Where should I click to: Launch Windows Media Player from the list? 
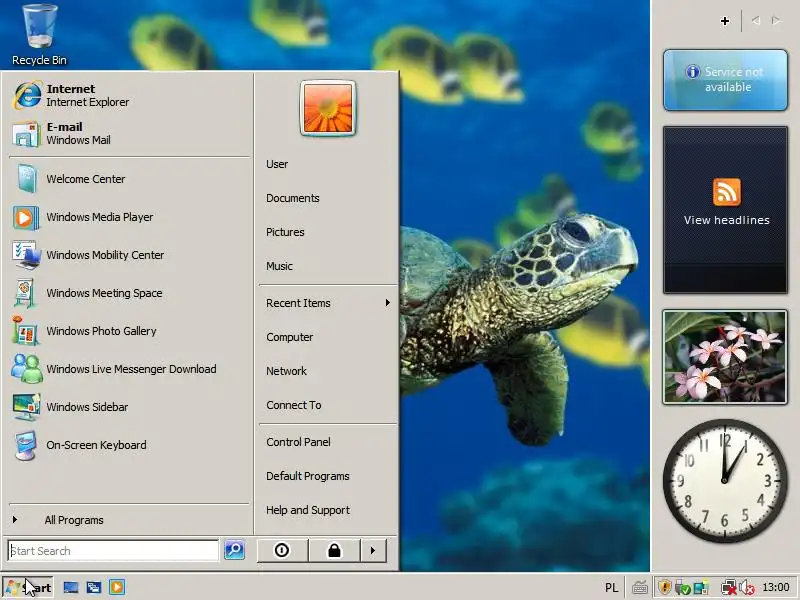click(130, 217)
